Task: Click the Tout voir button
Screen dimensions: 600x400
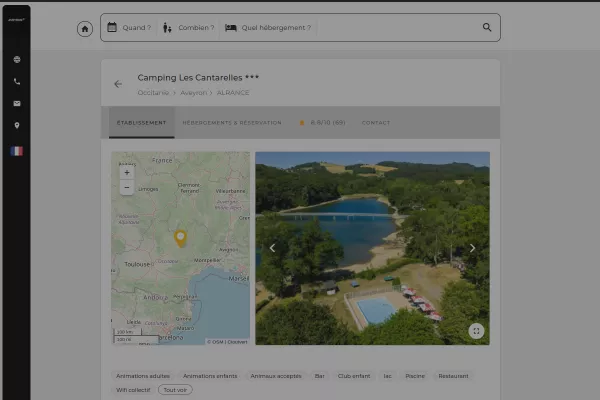Action: coord(175,390)
